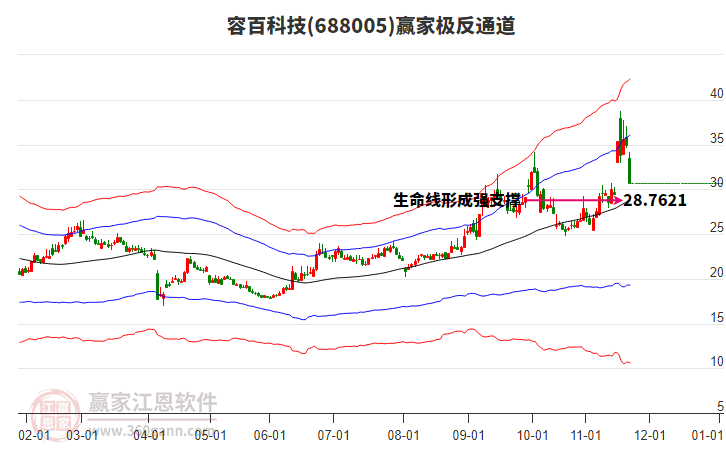Click the 10 price axis label
This screenshot has height=450, width=726.
(717, 362)
